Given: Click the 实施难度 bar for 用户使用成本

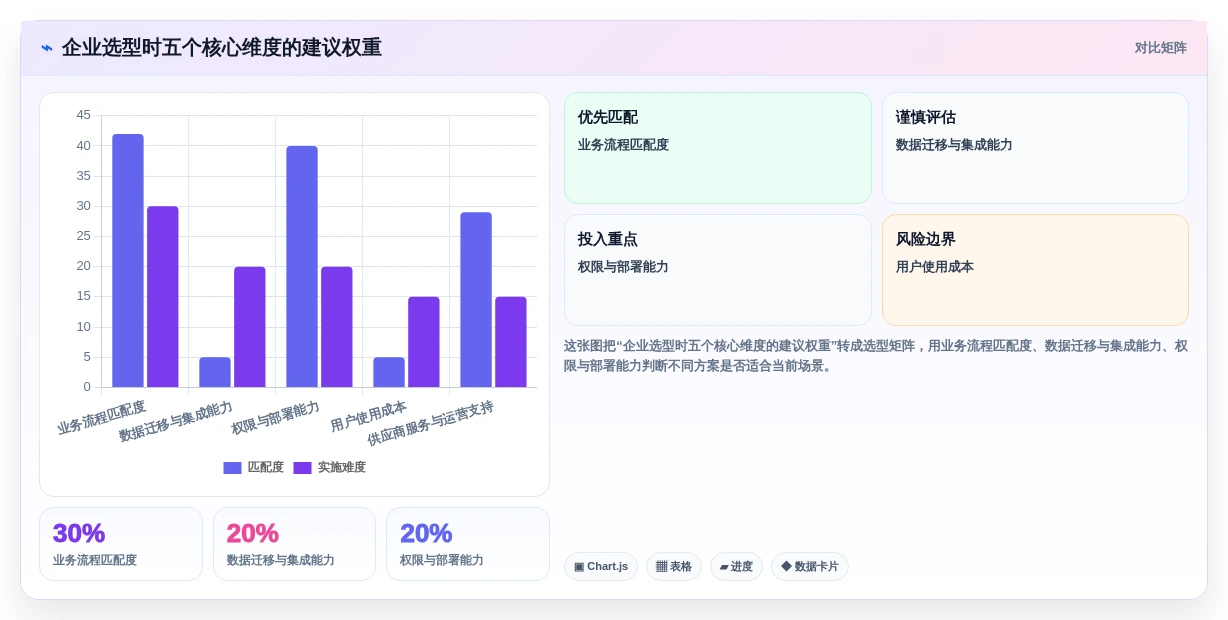Looking at the screenshot, I should (x=424, y=342).
